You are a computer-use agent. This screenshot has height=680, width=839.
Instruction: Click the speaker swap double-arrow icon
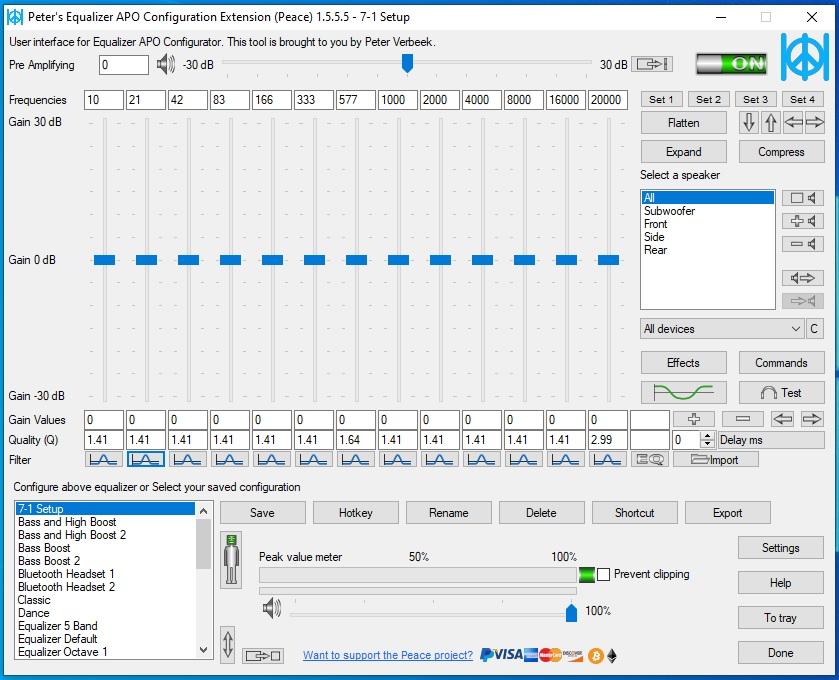[803, 278]
